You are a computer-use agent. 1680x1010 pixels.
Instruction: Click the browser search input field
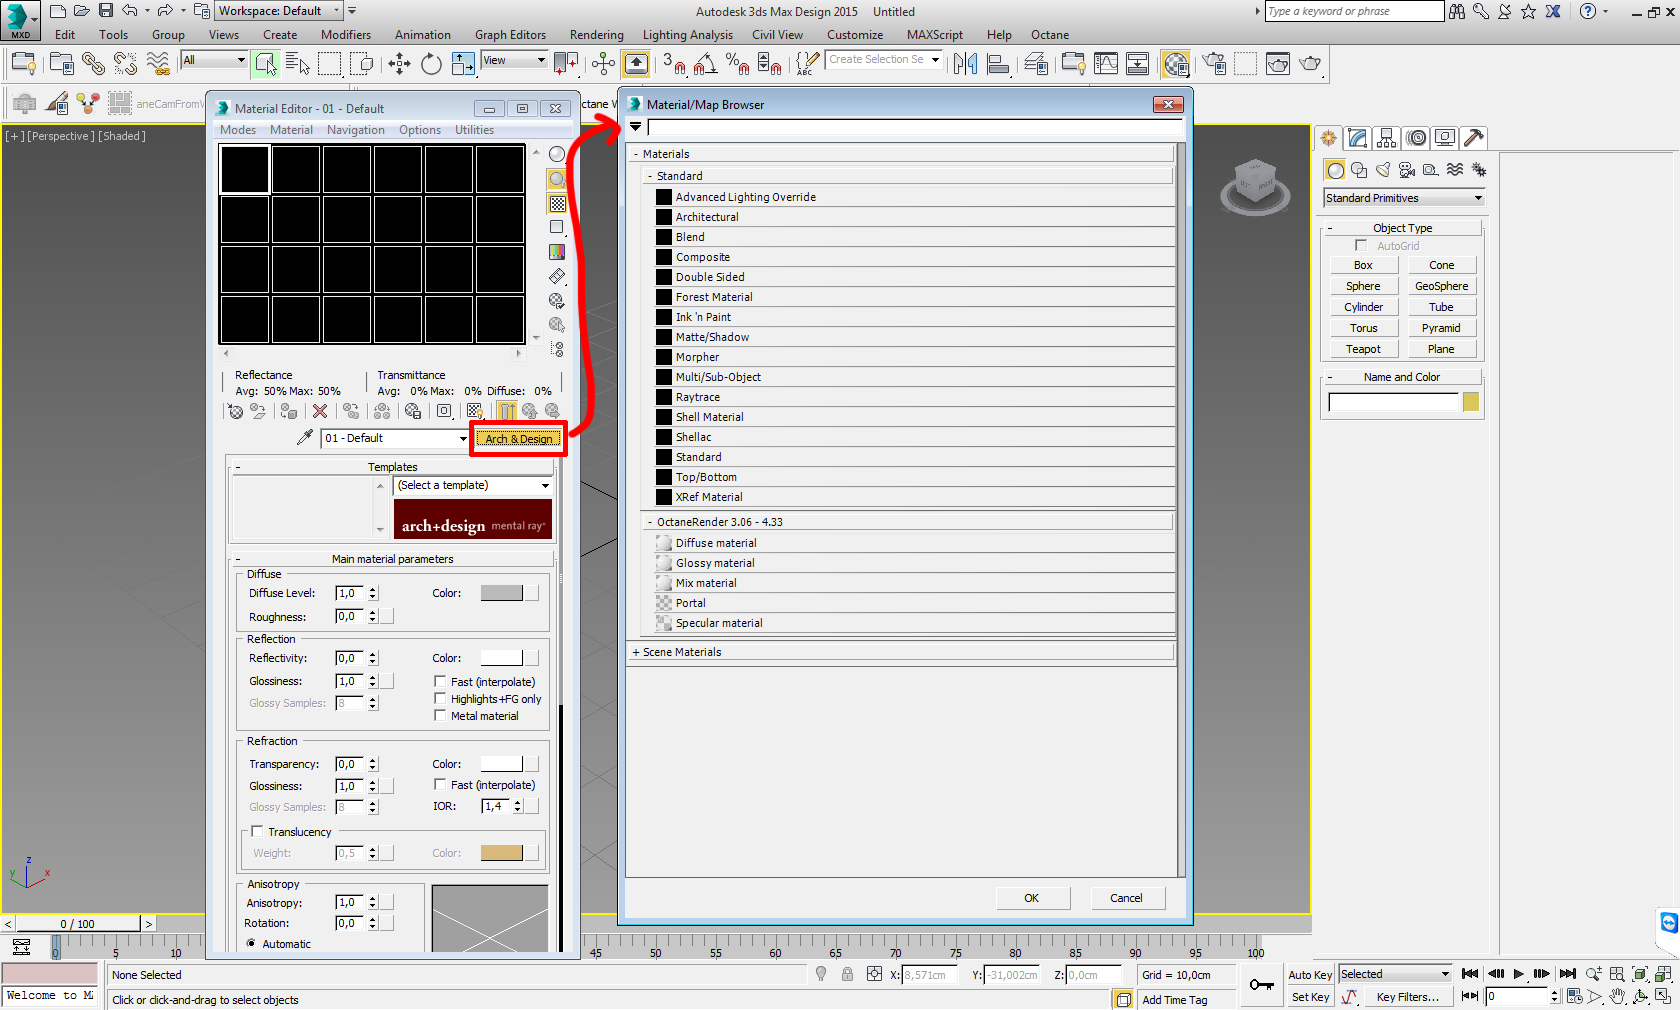point(915,127)
